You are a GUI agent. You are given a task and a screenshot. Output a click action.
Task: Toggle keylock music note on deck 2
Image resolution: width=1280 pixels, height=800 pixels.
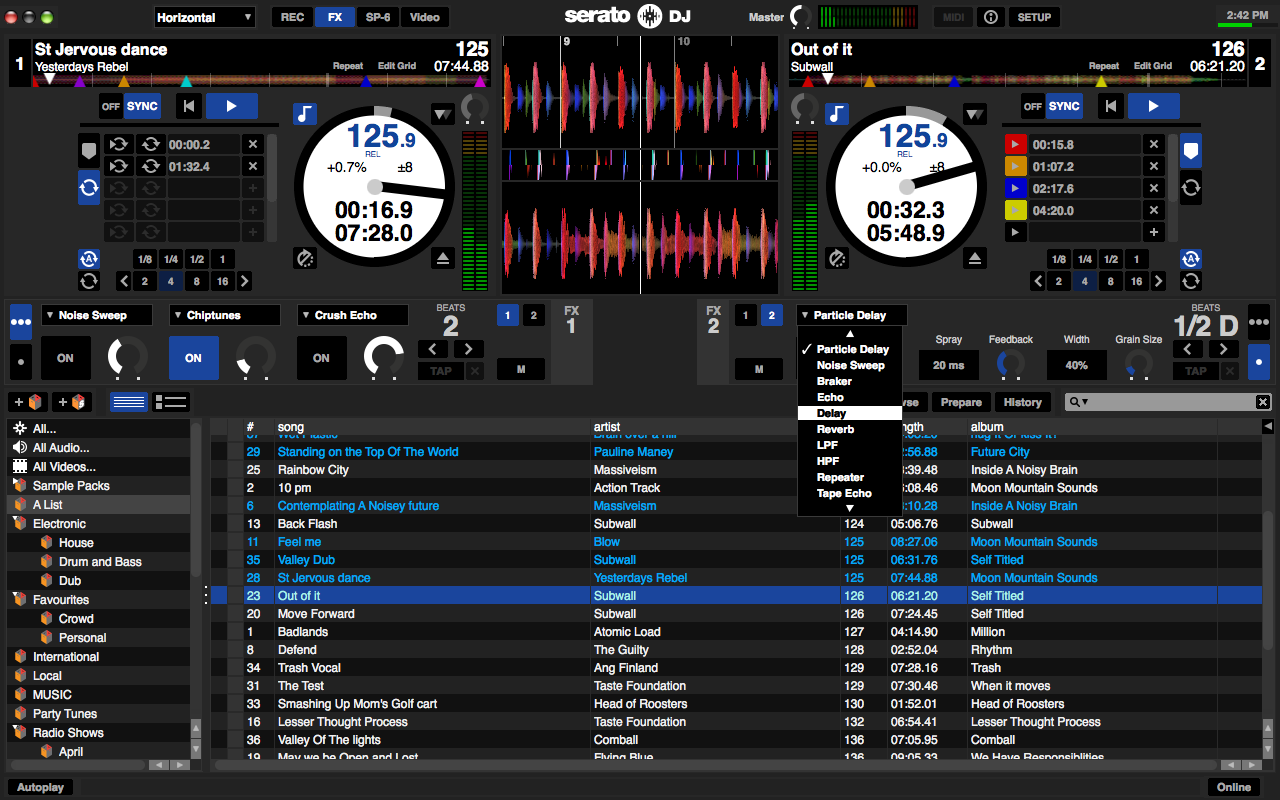coord(837,113)
